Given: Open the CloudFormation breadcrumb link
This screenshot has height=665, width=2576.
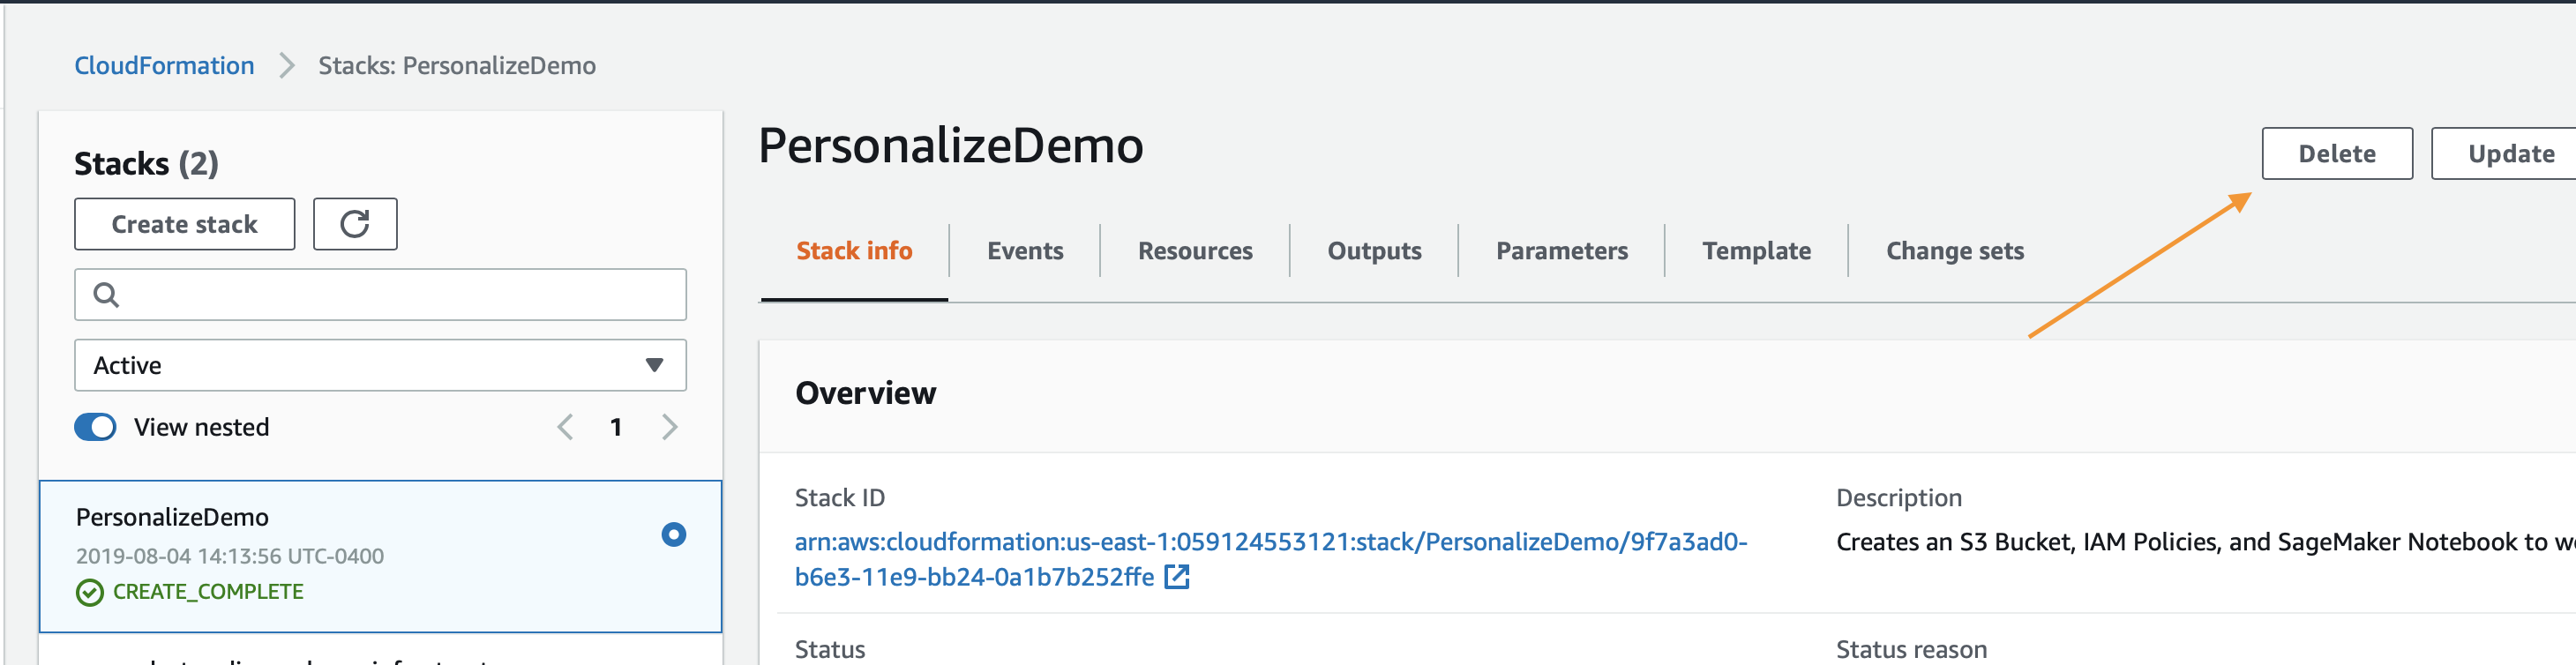Looking at the screenshot, I should pos(164,66).
